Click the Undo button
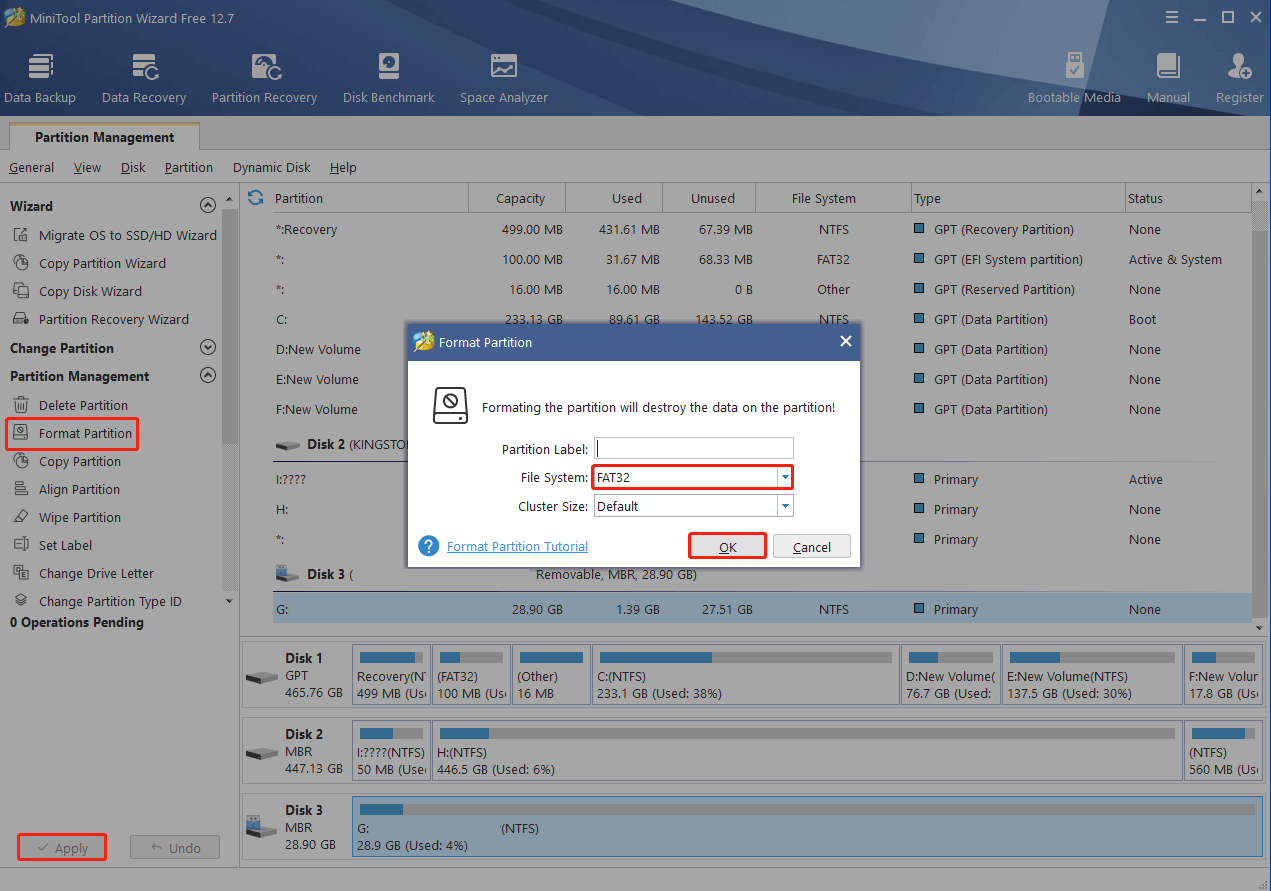 pos(175,848)
